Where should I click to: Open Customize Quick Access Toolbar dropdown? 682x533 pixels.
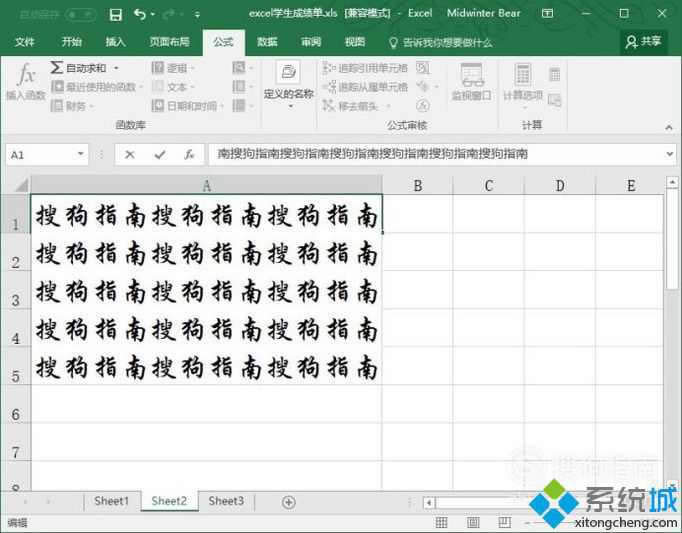tap(197, 15)
